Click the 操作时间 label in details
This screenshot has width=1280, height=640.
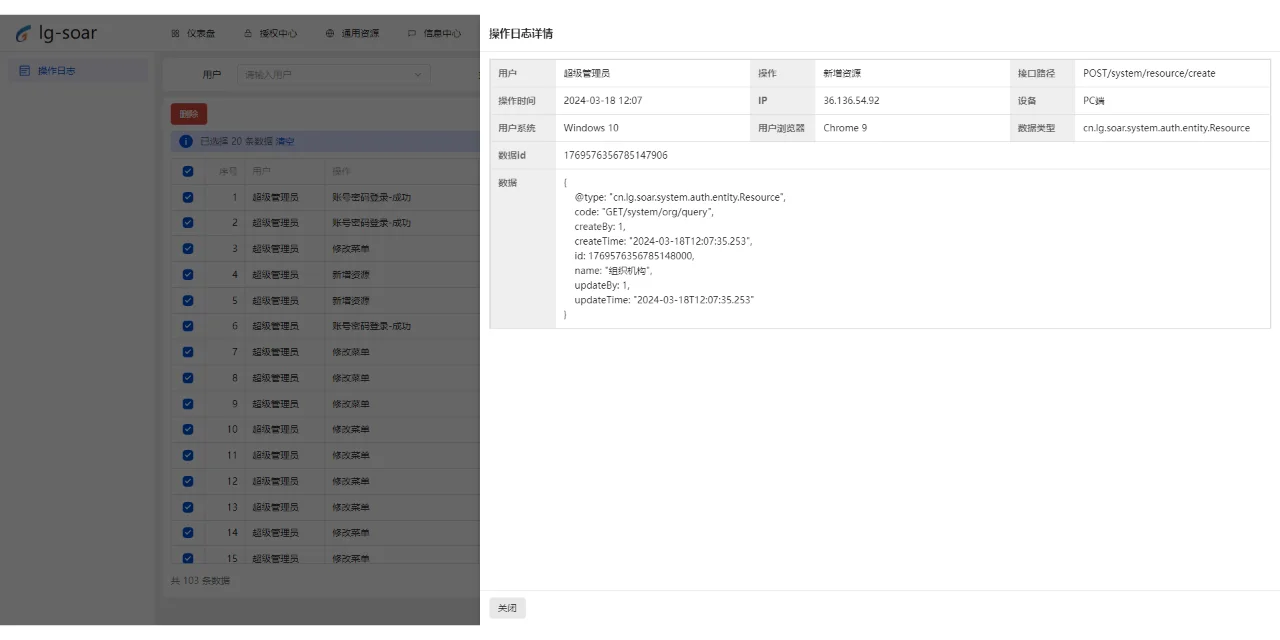(x=517, y=101)
